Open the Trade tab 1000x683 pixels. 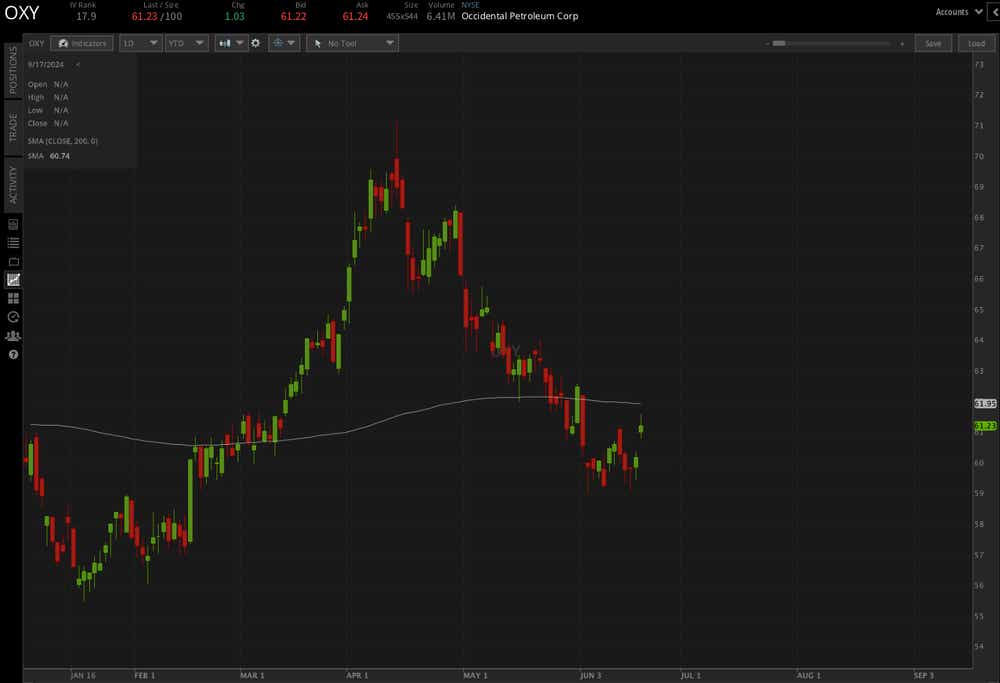point(13,128)
